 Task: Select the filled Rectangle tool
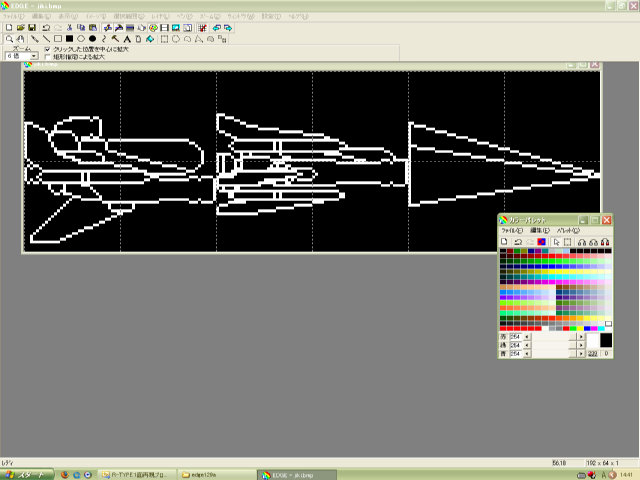[69, 39]
